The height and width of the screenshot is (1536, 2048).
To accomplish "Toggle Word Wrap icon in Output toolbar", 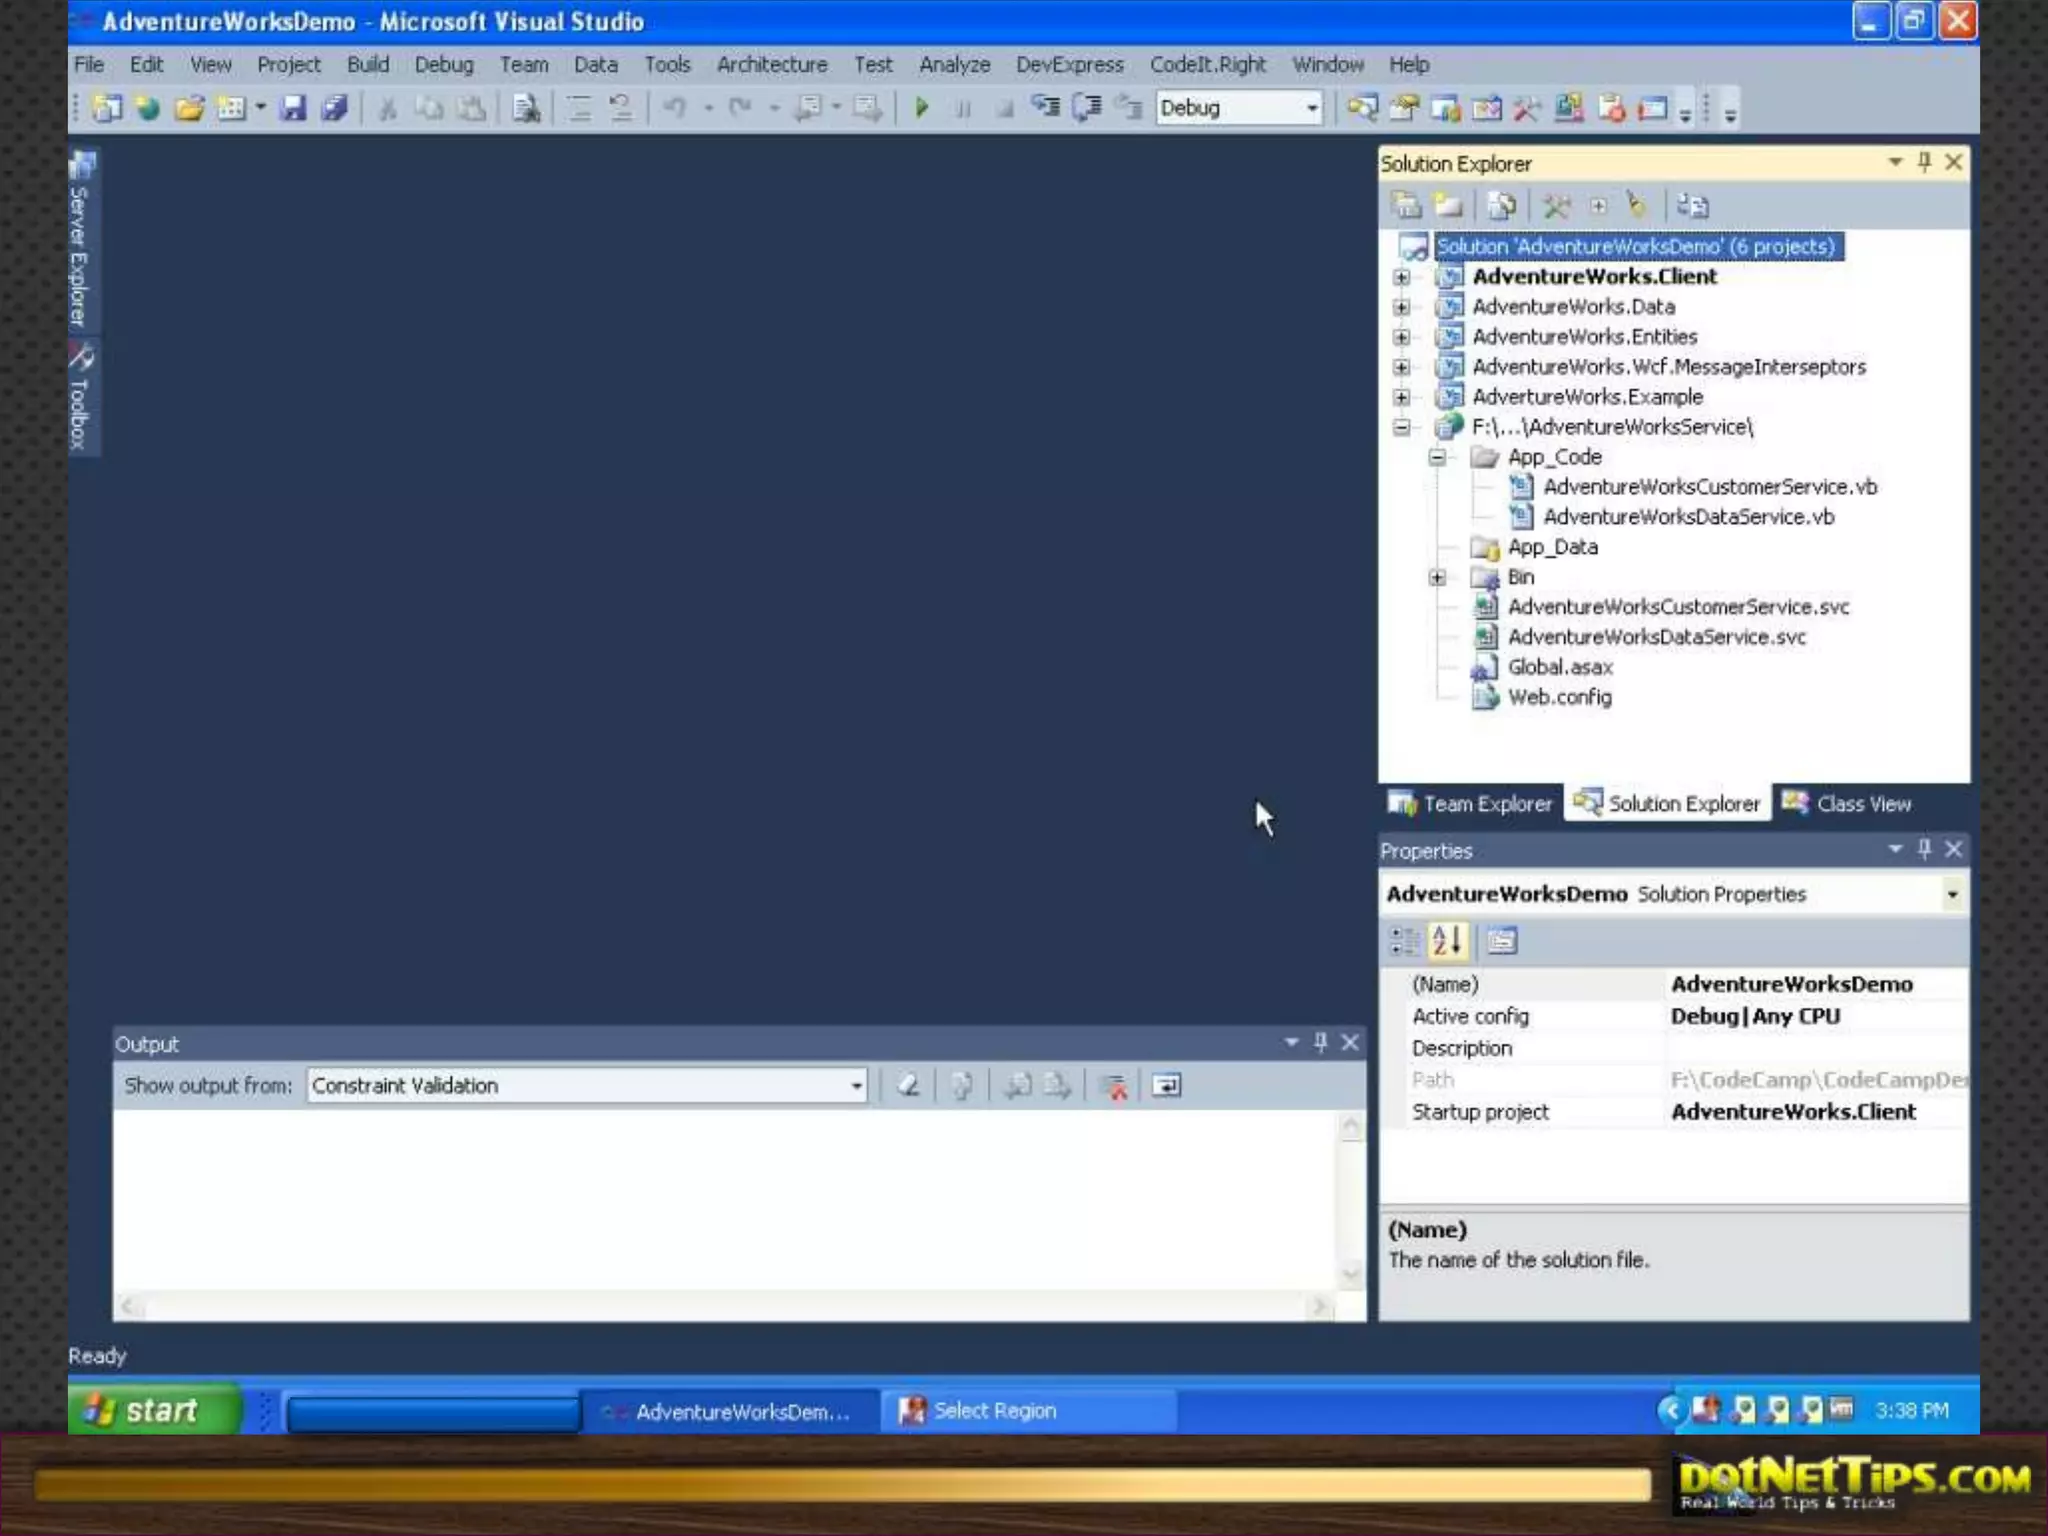I will pos(1166,1086).
